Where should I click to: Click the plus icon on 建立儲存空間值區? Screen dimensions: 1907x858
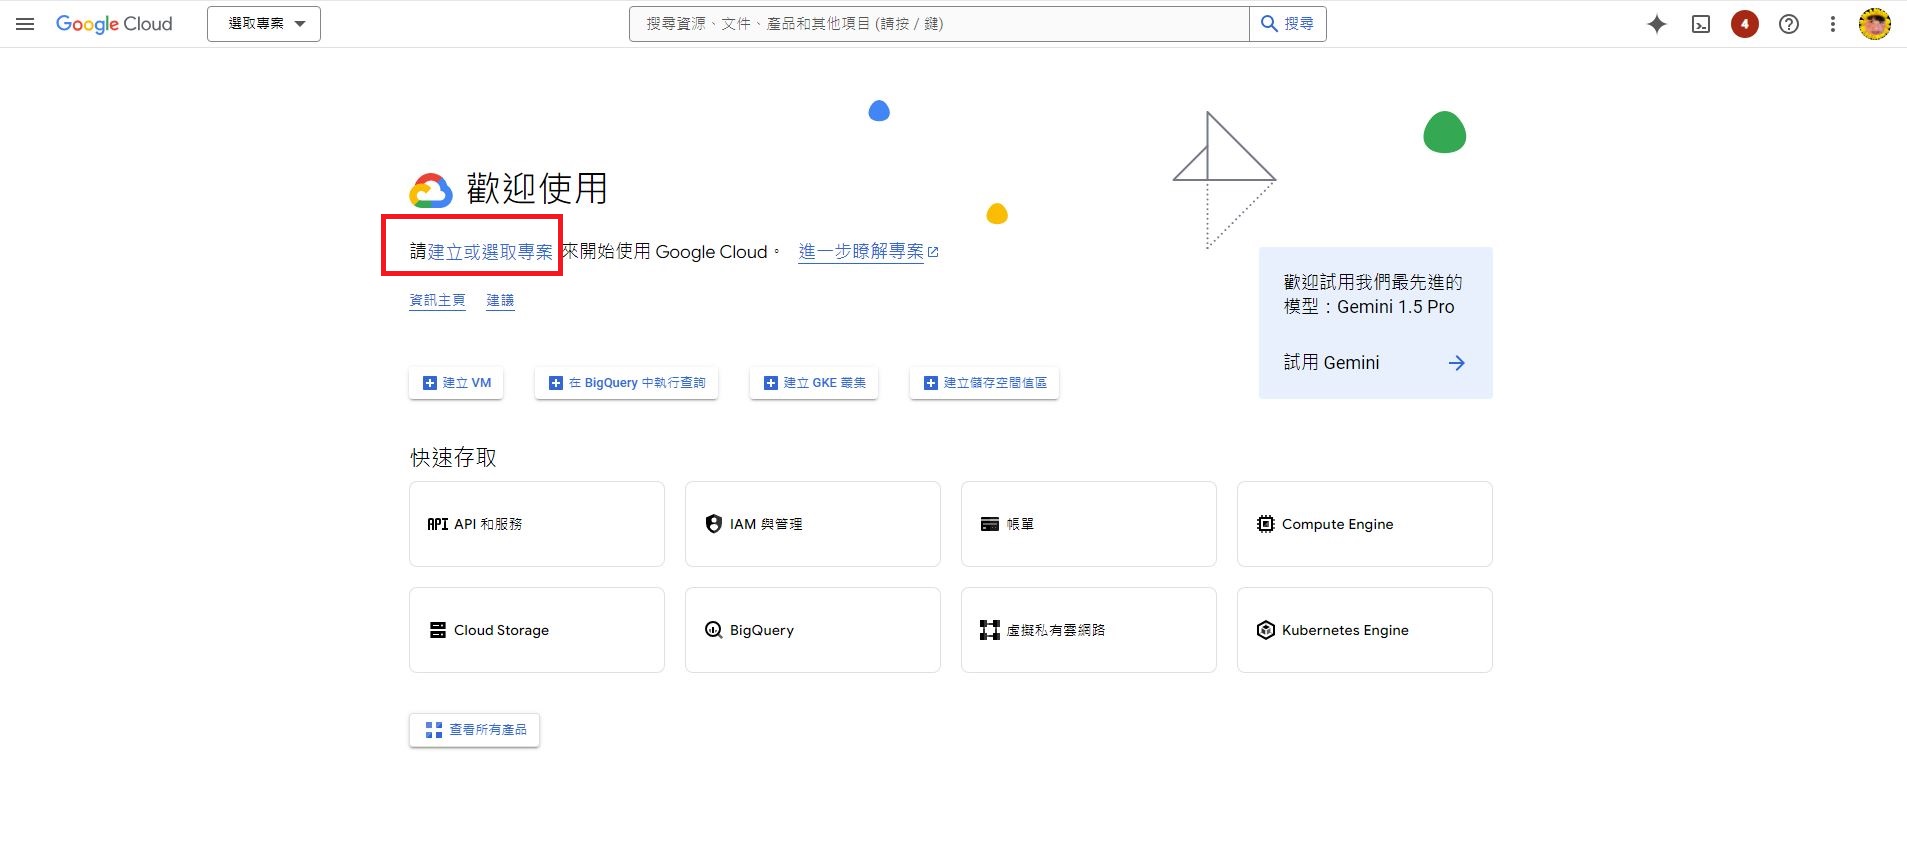[931, 383]
